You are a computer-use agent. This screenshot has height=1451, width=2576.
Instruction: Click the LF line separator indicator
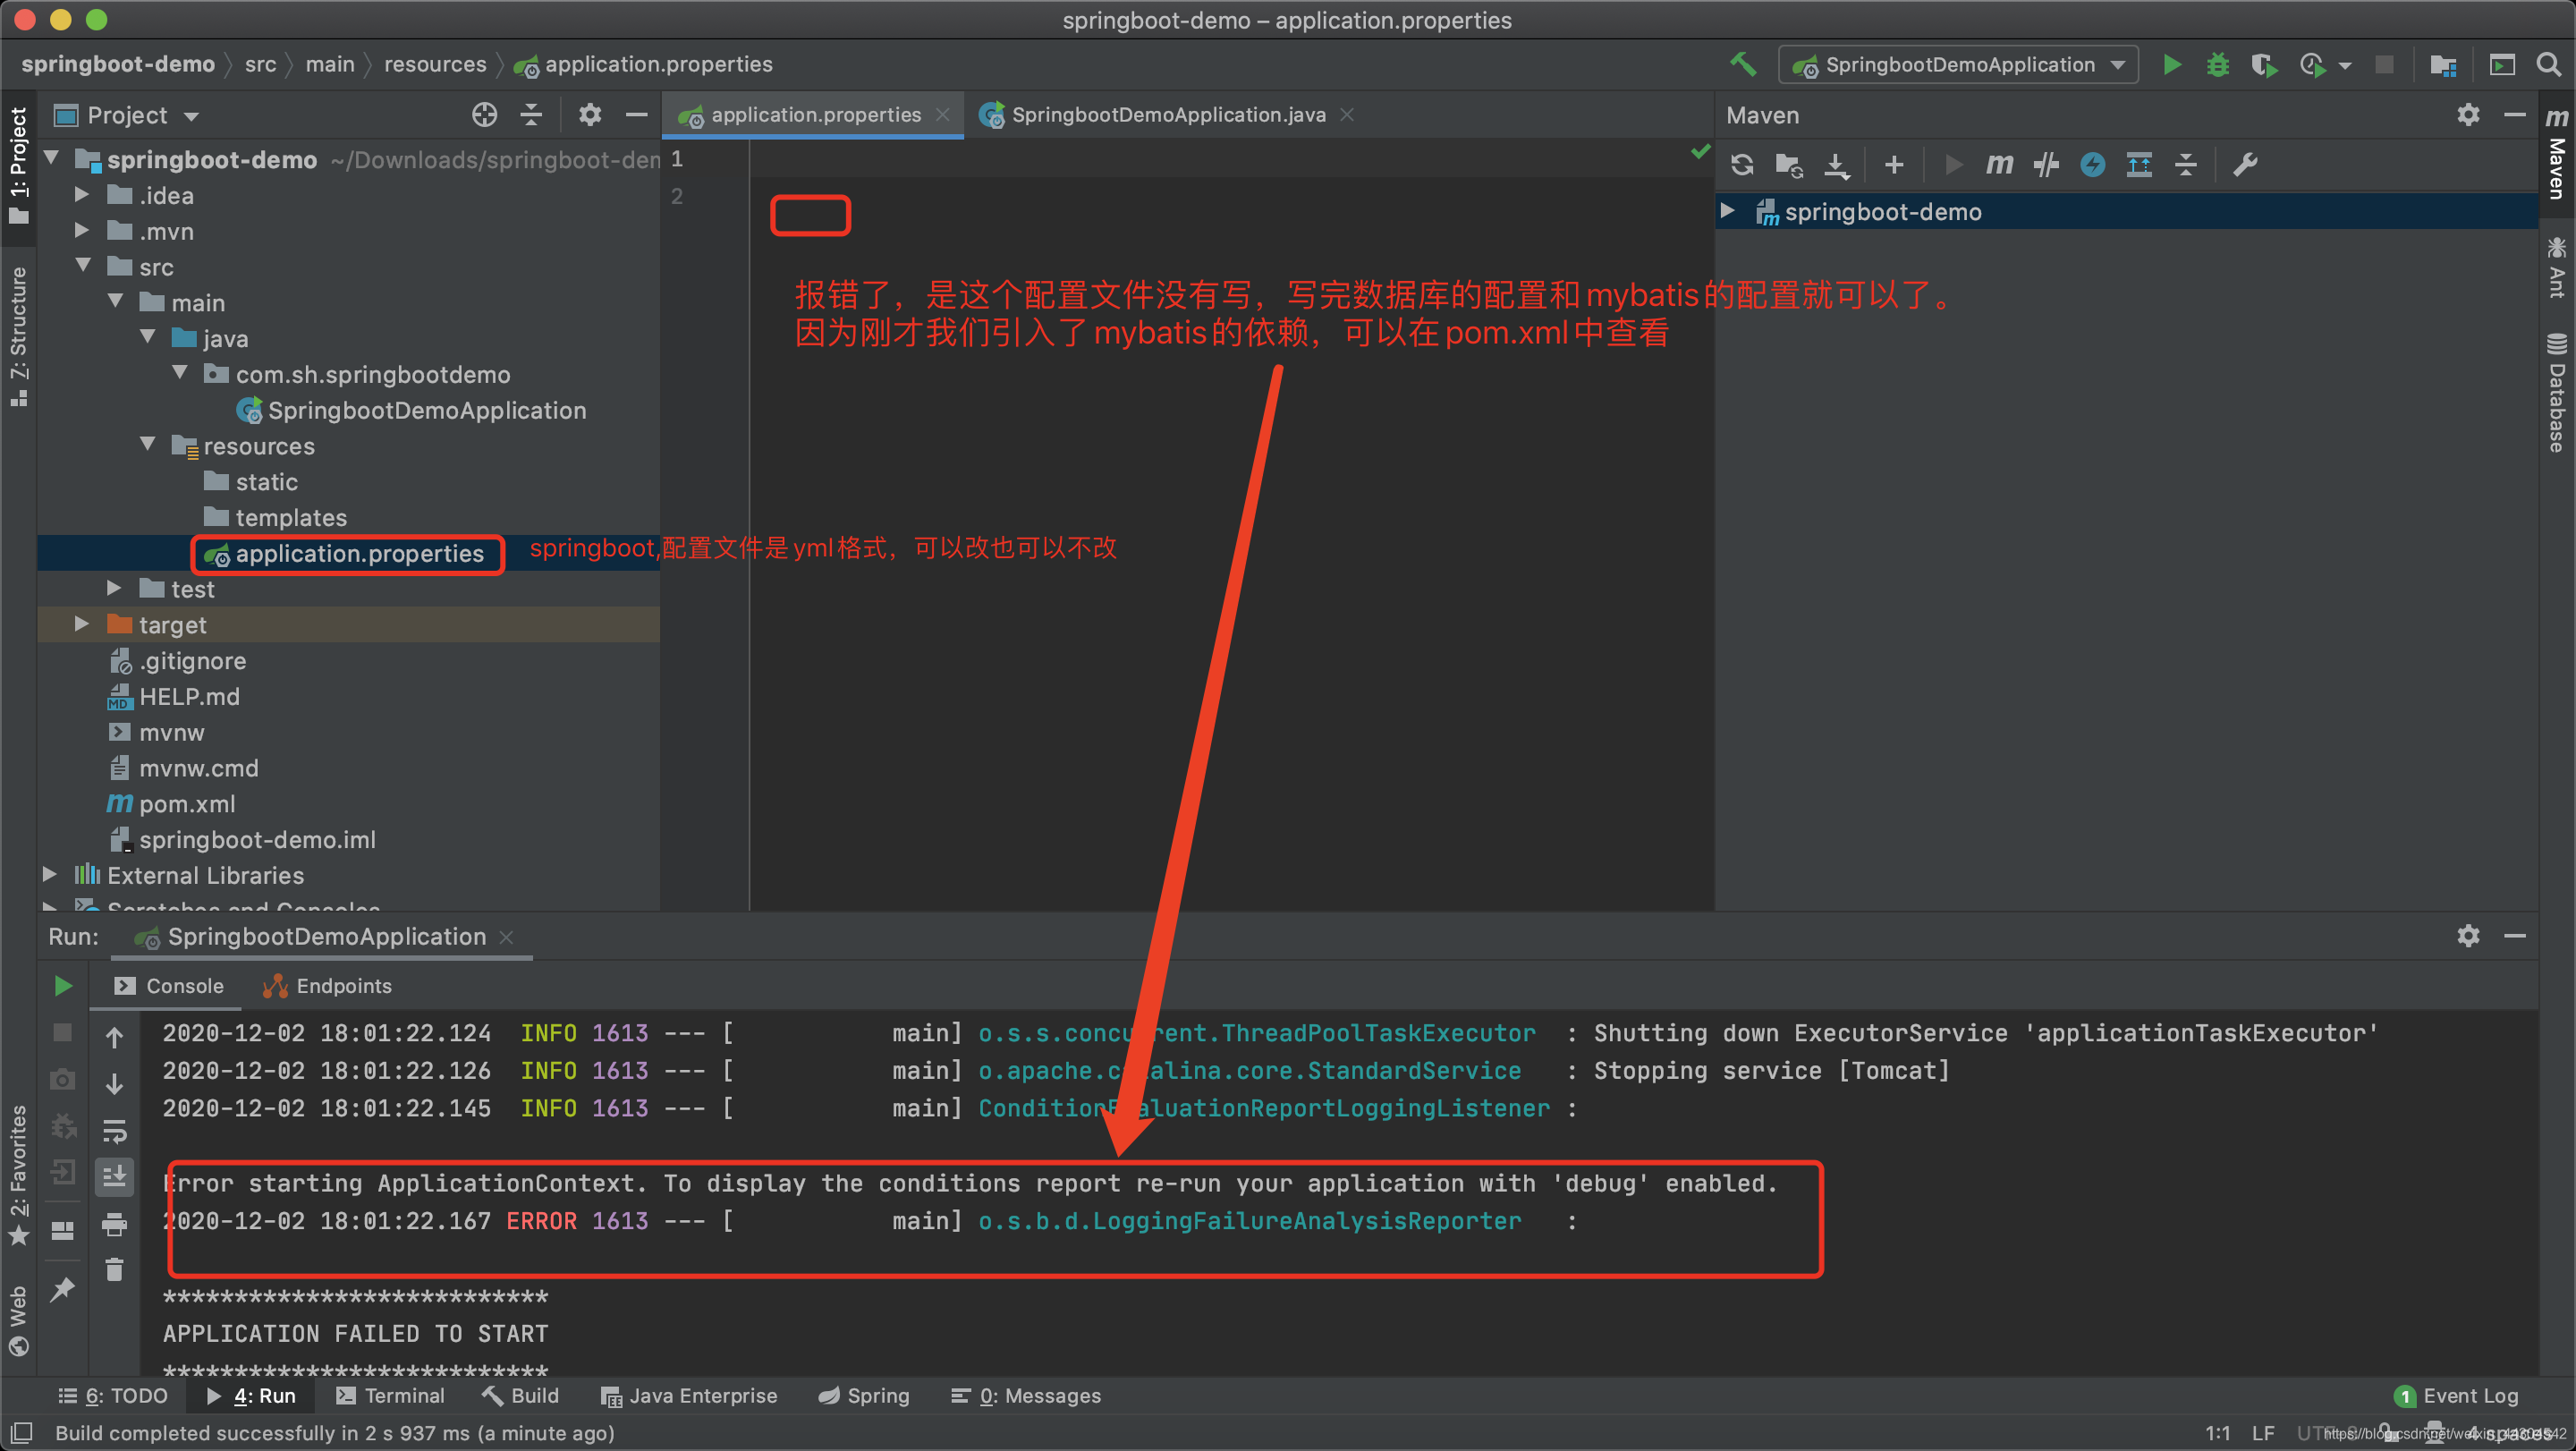tap(2263, 1432)
